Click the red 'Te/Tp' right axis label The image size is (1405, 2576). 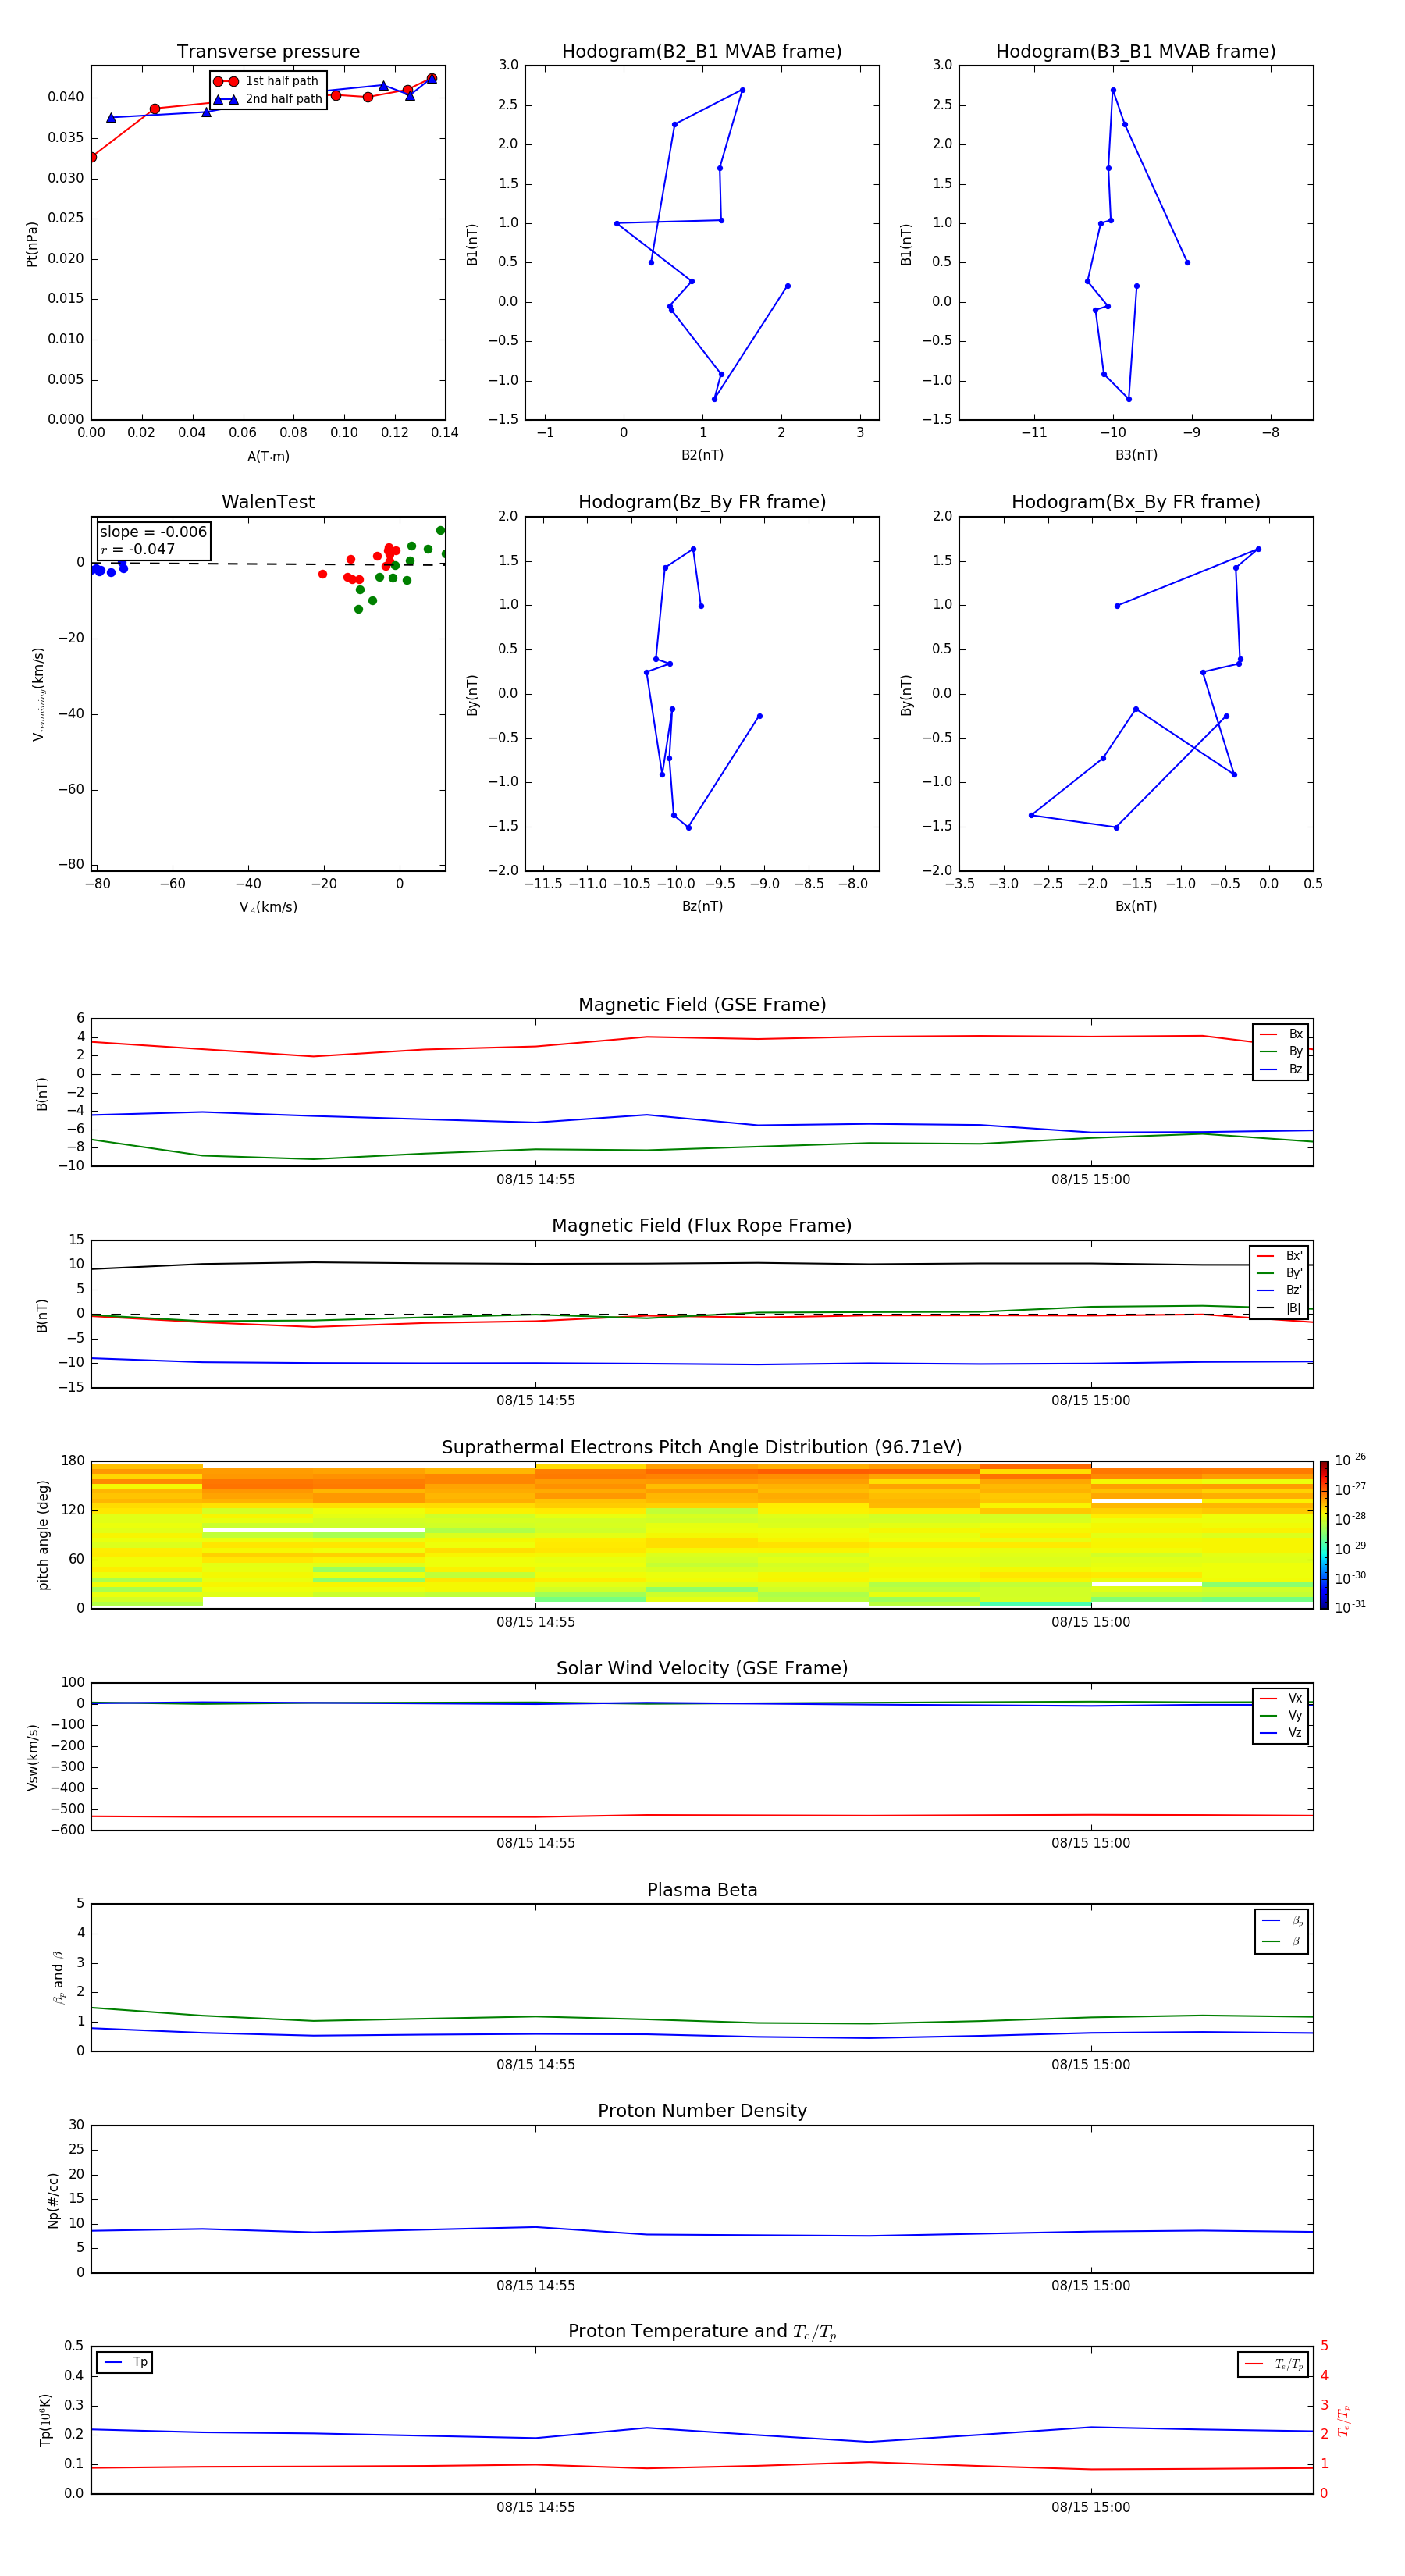pyautogui.click(x=1344, y=2420)
